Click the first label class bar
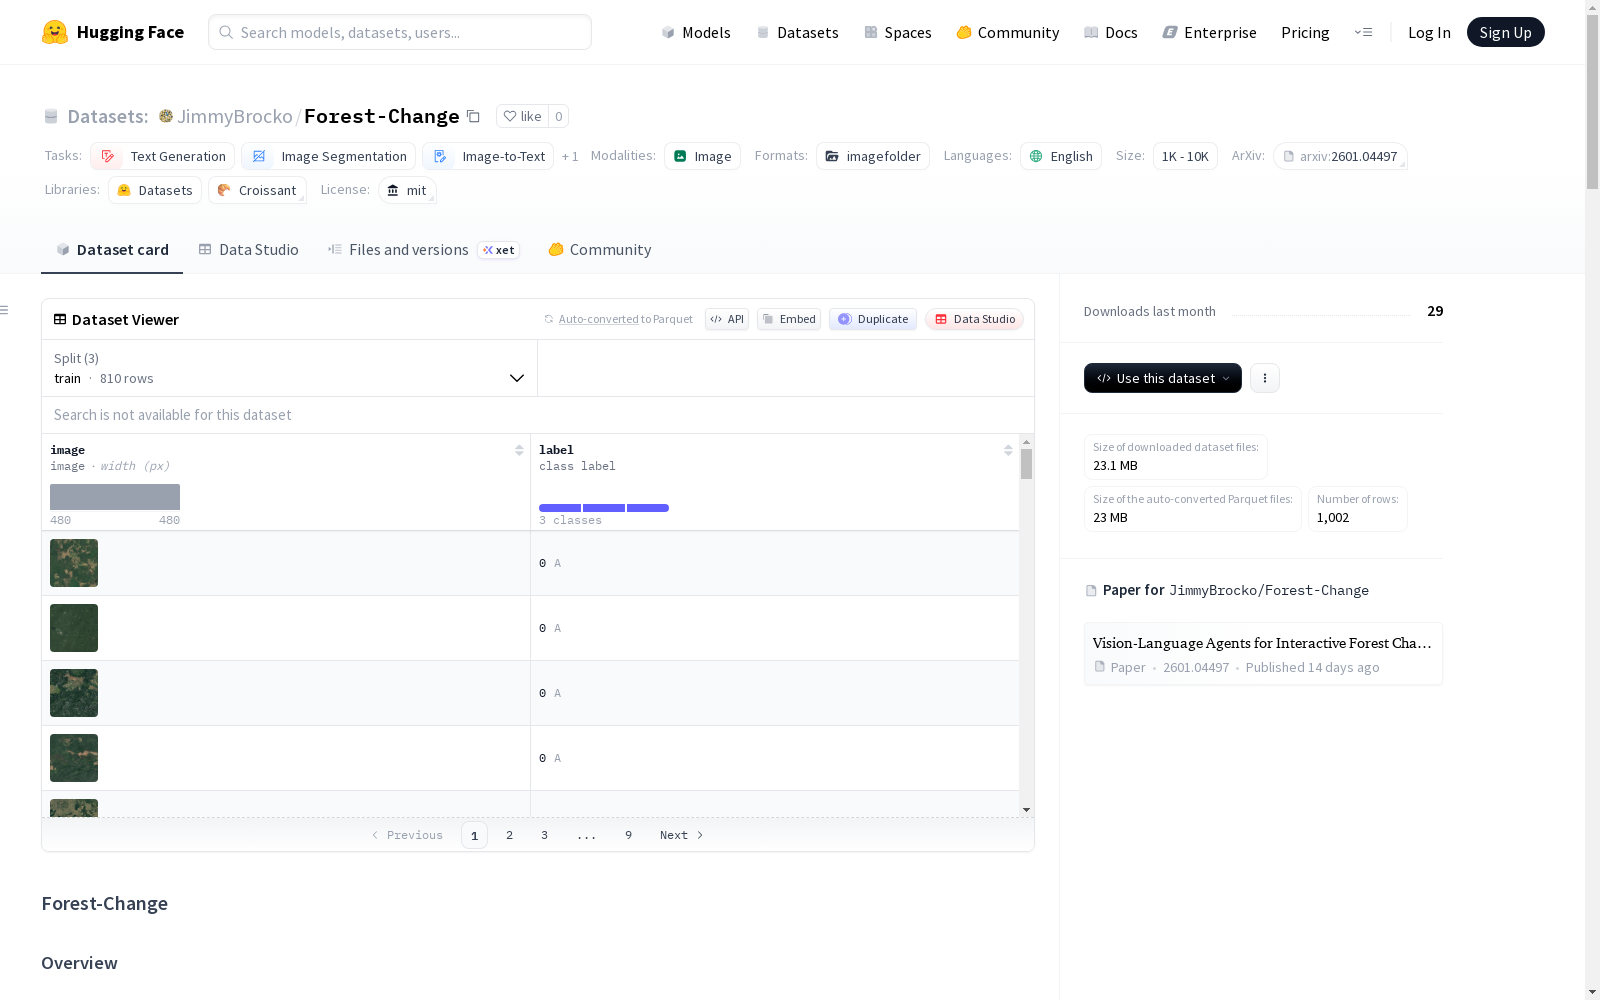 pos(560,508)
